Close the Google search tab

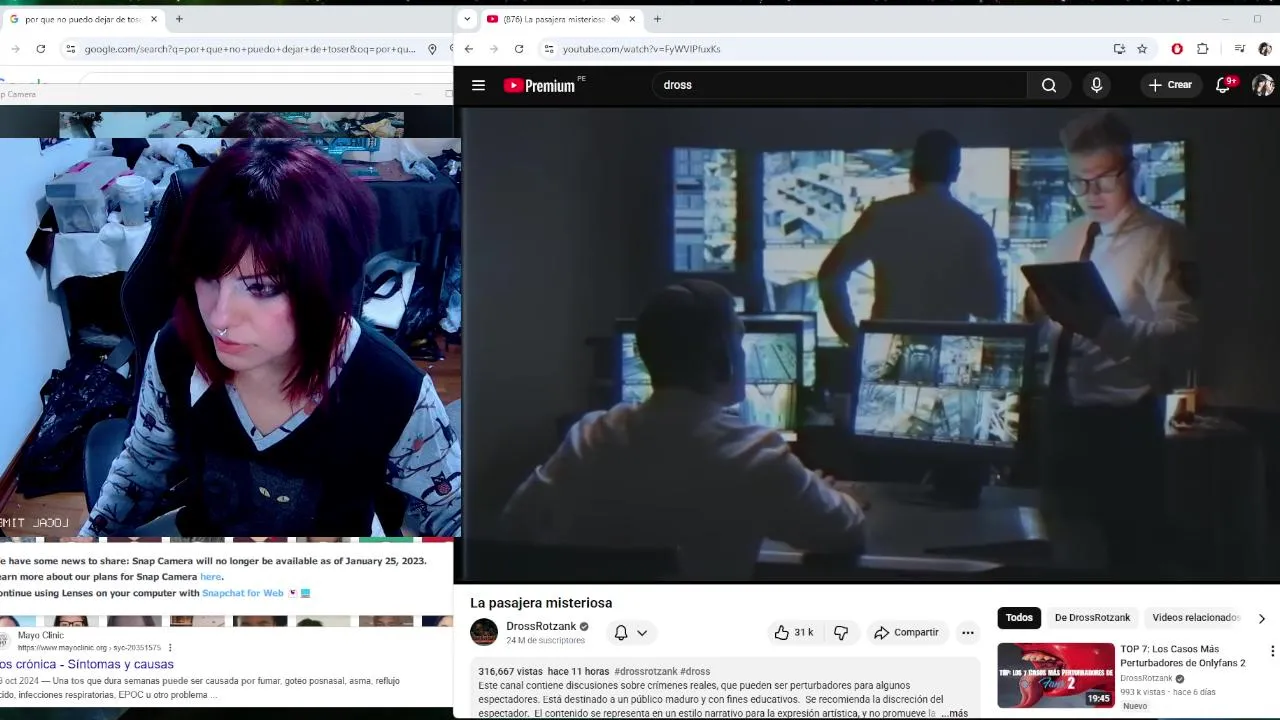coord(154,19)
